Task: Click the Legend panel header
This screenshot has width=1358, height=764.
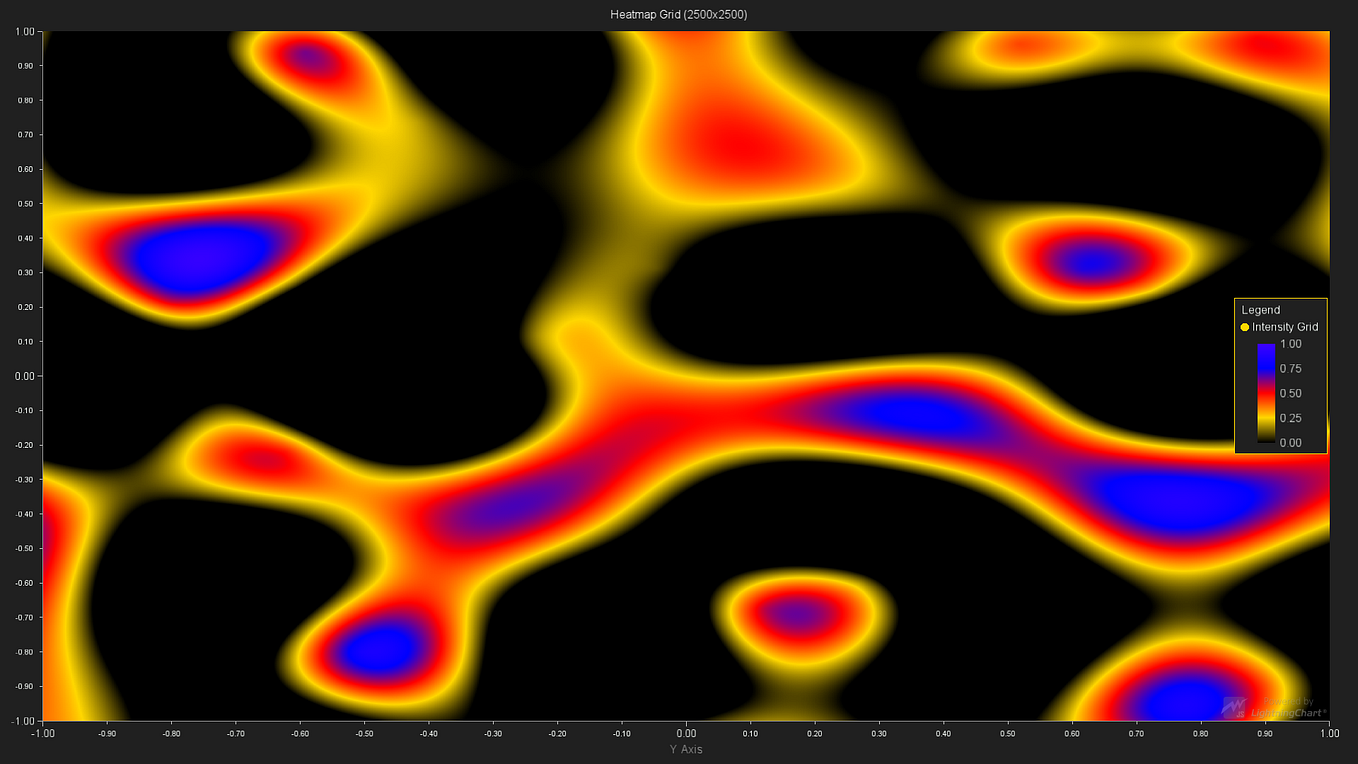Action: [x=1262, y=310]
